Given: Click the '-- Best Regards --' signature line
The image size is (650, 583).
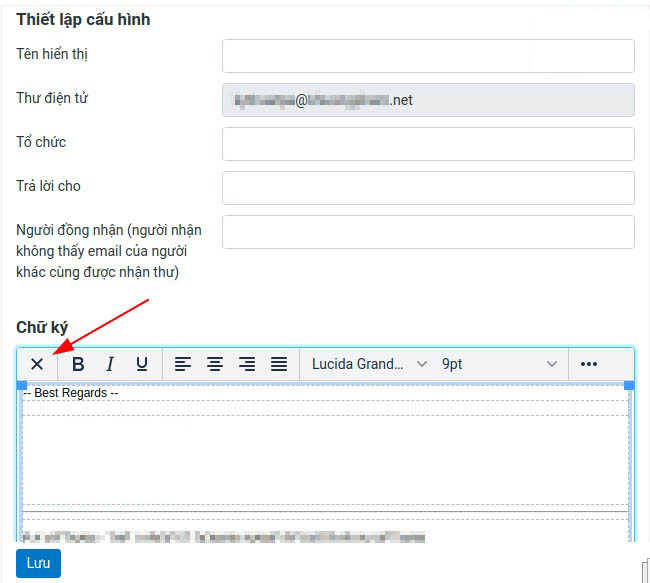Looking at the screenshot, I should tap(70, 393).
